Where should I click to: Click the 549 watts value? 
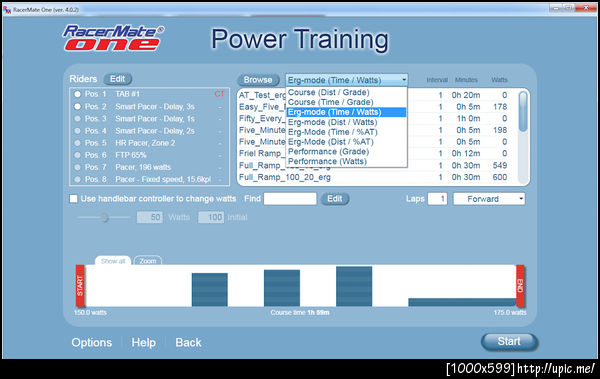(500, 165)
